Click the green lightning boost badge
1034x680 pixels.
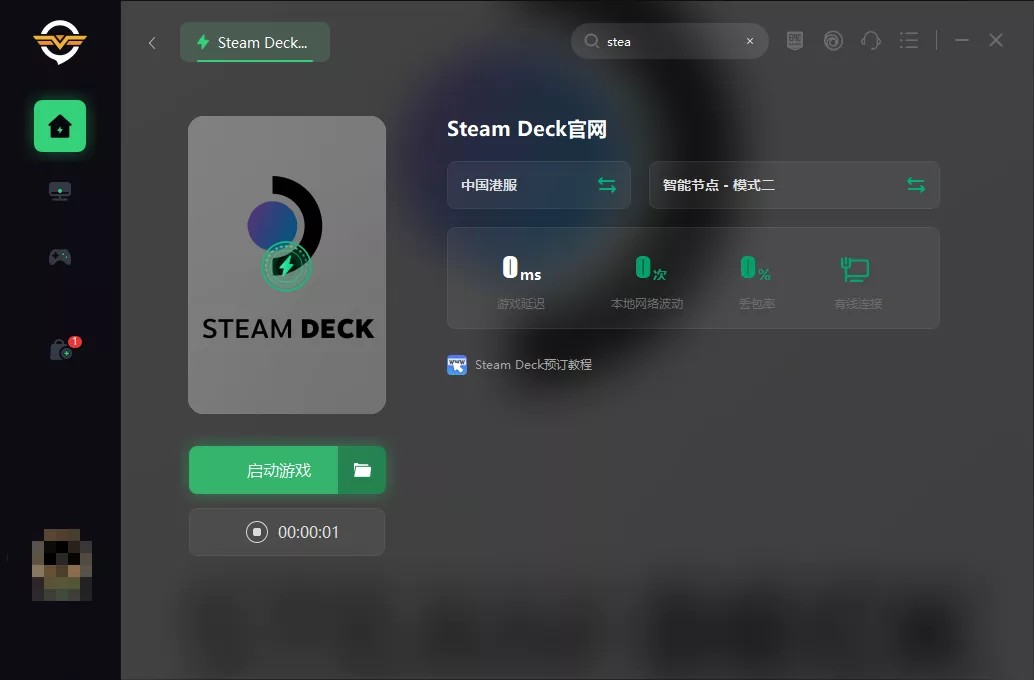[x=286, y=266]
